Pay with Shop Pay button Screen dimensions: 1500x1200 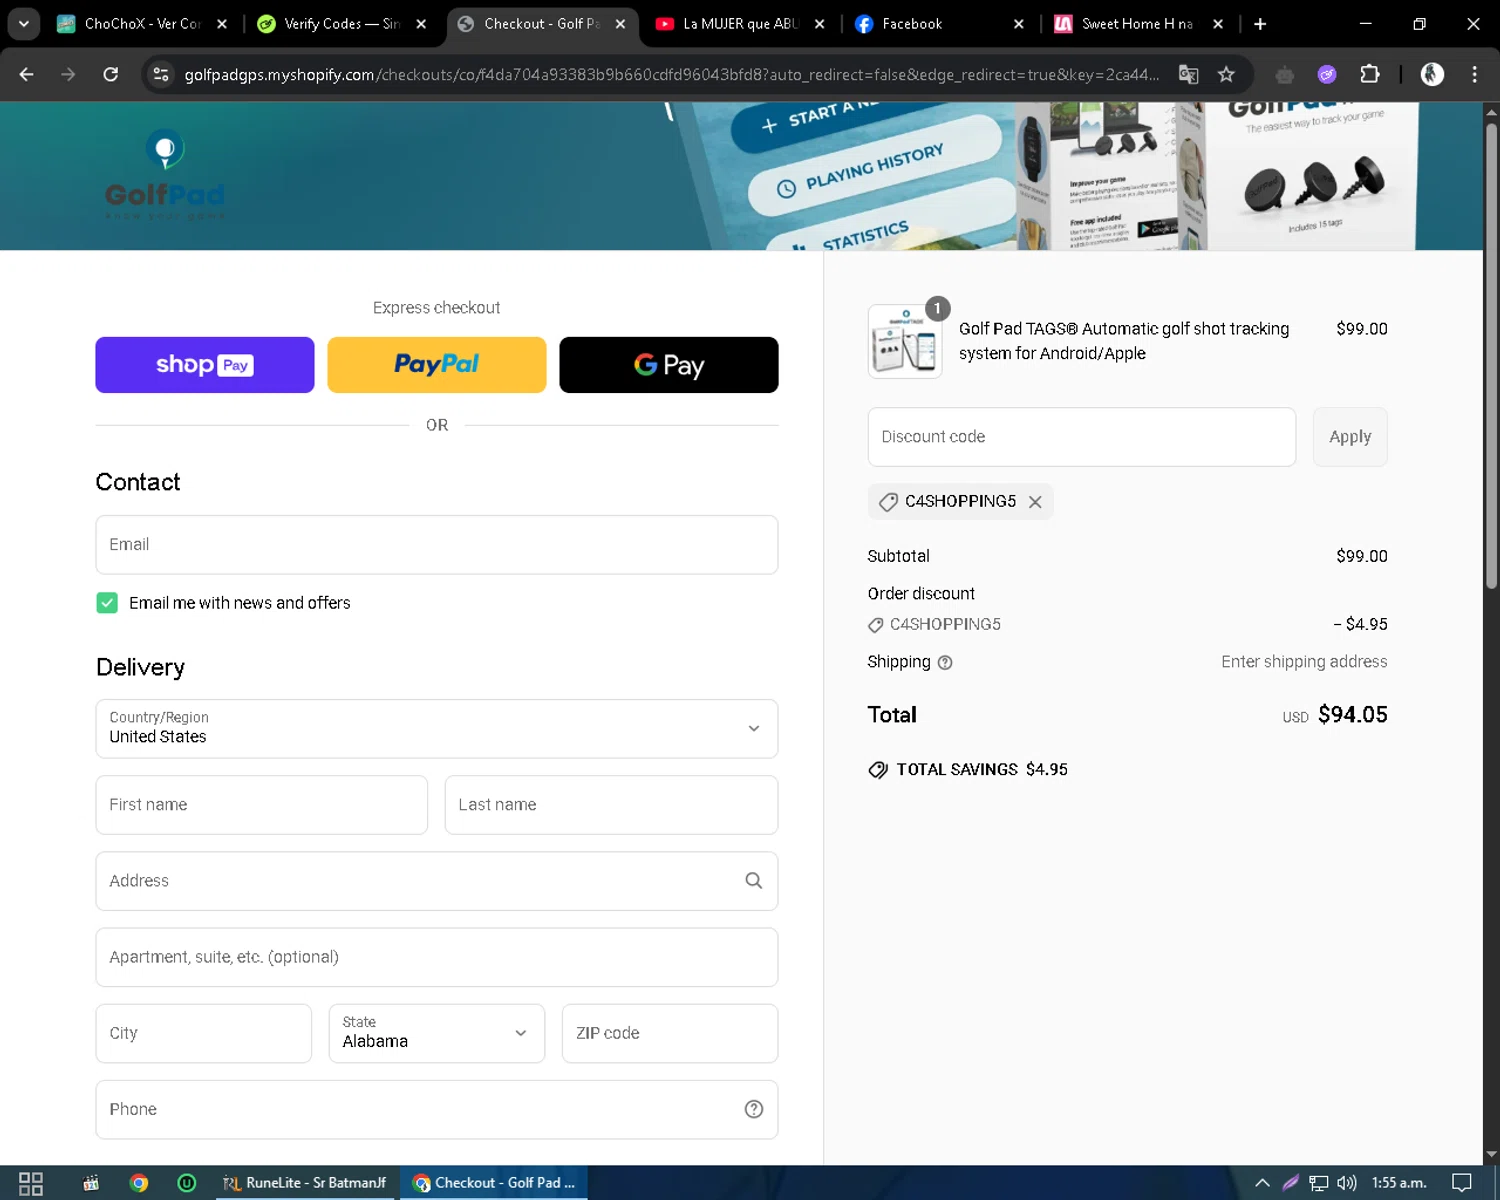tap(205, 365)
